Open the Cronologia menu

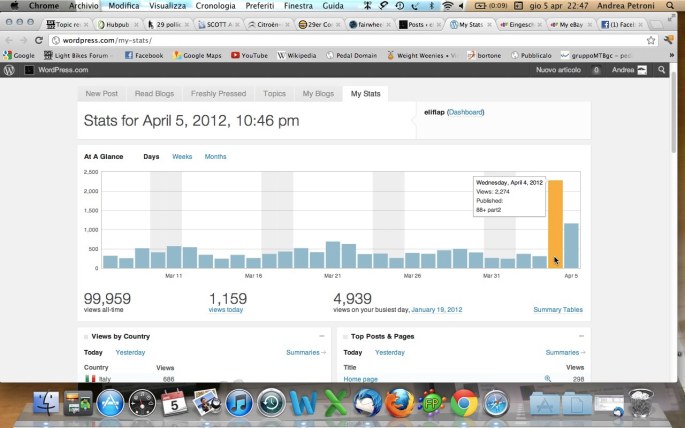coord(214,6)
